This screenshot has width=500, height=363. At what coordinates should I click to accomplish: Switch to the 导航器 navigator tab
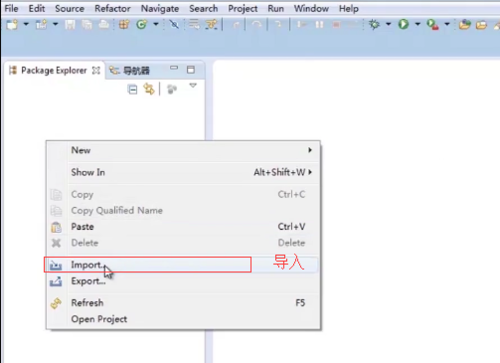pyautogui.click(x=130, y=70)
